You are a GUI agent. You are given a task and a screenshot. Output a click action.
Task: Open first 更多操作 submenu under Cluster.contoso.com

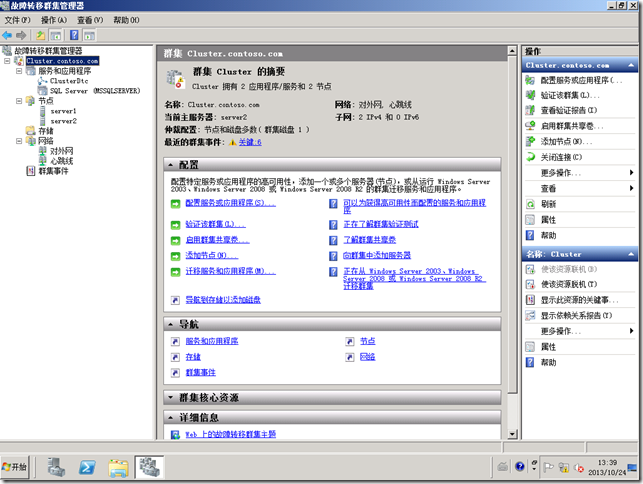(579, 173)
